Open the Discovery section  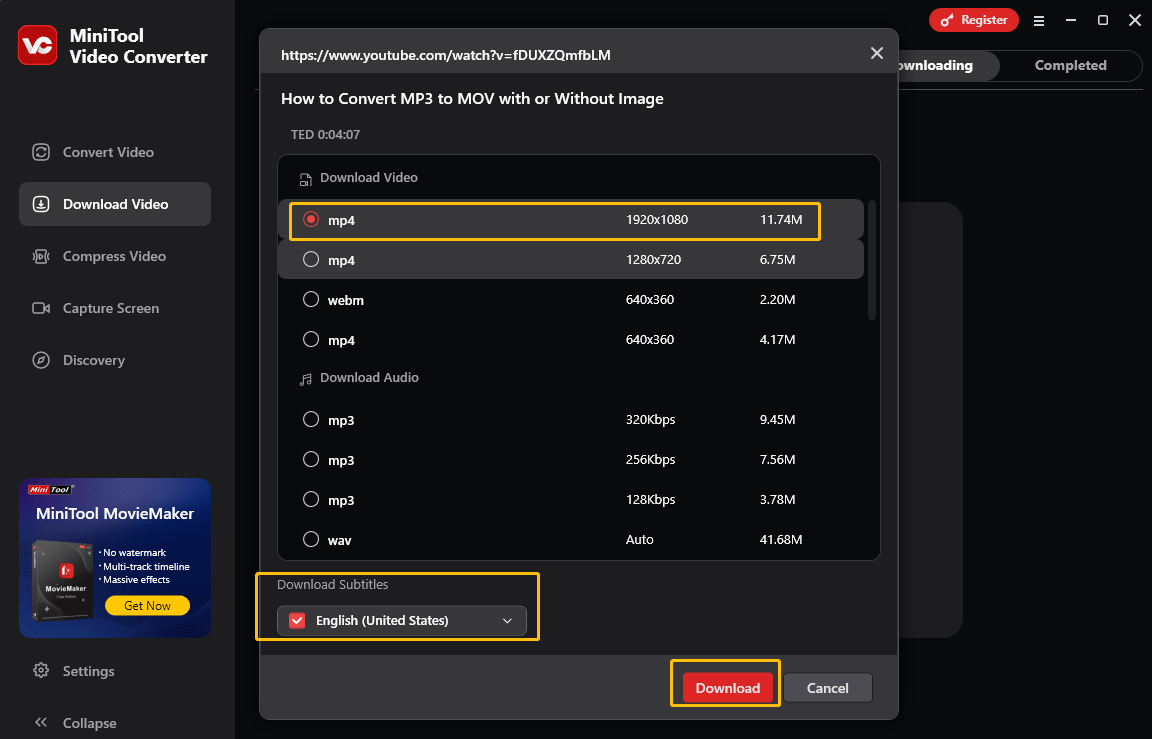115,360
